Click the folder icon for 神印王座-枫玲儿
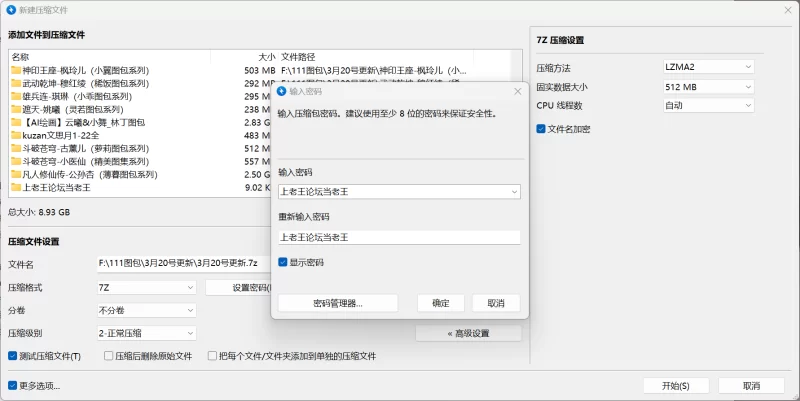Image resolution: width=800 pixels, height=401 pixels. (x=16, y=71)
